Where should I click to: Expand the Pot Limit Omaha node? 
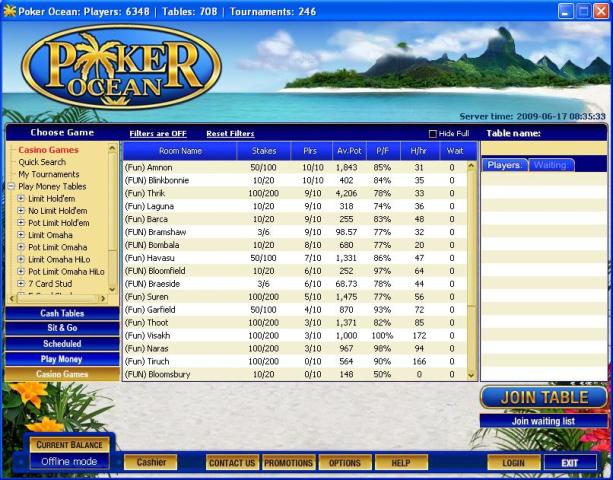click(x=21, y=247)
